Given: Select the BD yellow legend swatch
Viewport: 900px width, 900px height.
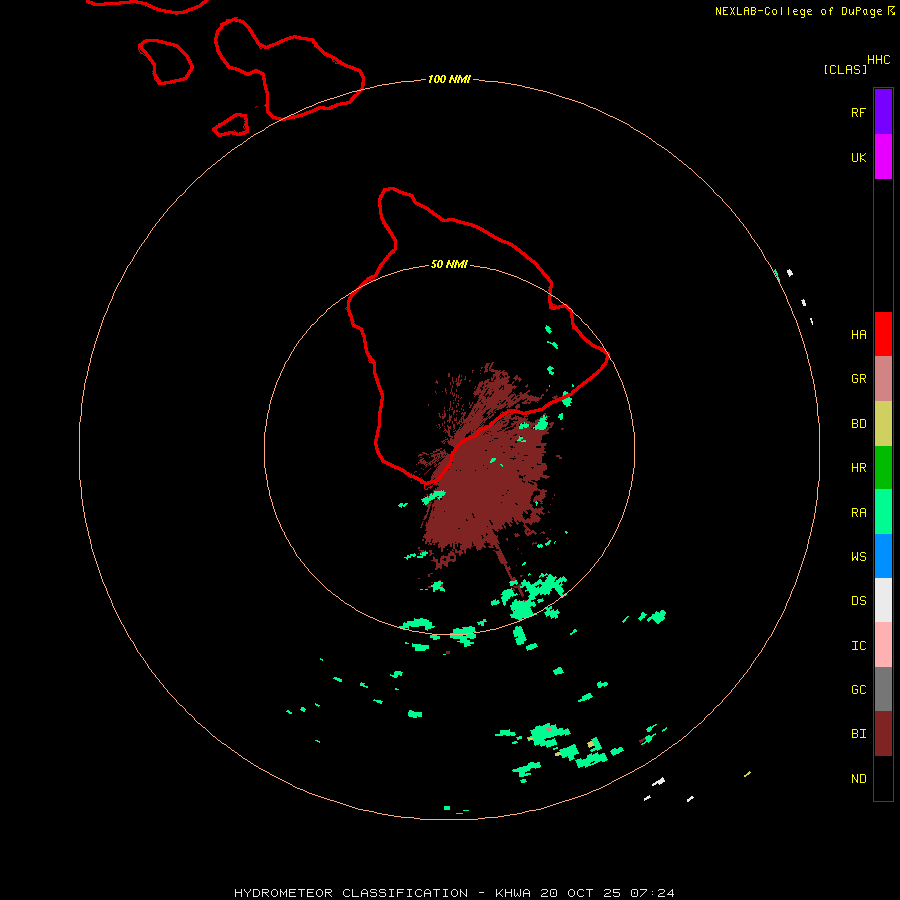Looking at the screenshot, I should [x=883, y=424].
